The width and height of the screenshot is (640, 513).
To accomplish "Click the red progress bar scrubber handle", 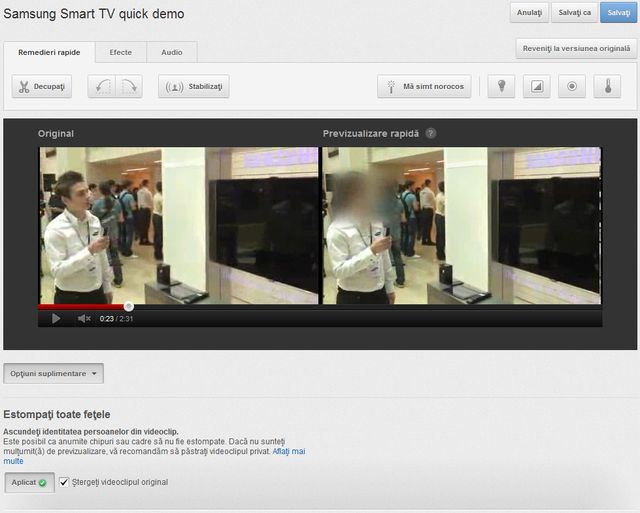I will tap(129, 306).
